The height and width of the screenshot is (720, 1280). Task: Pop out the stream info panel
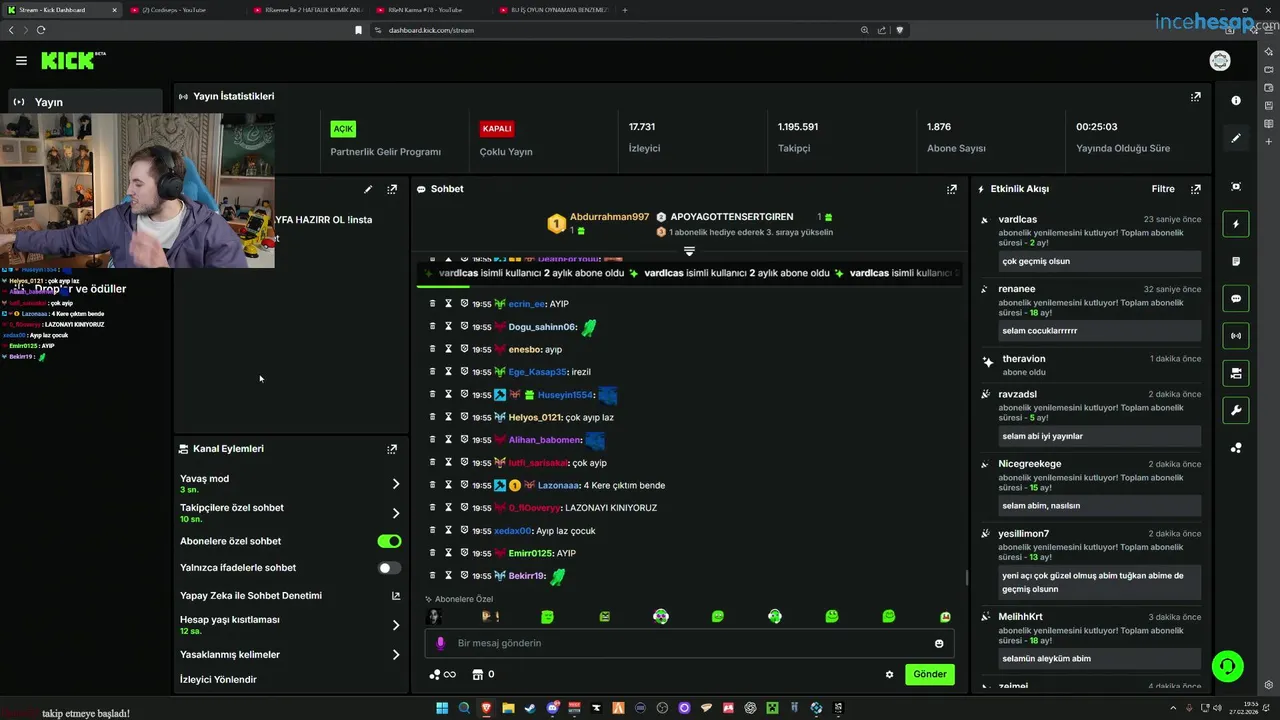392,189
